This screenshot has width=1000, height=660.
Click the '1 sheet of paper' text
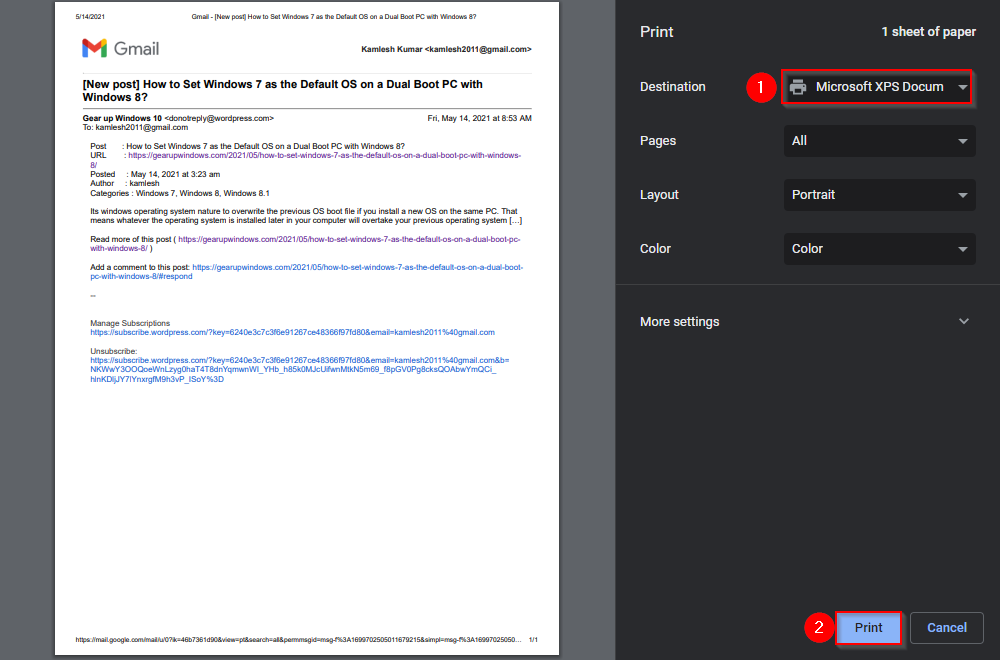pyautogui.click(x=929, y=32)
